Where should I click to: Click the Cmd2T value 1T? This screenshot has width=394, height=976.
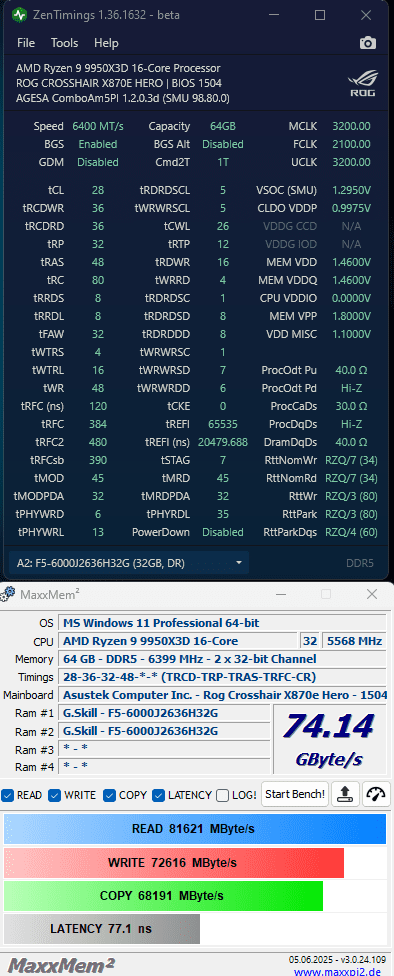pos(223,162)
